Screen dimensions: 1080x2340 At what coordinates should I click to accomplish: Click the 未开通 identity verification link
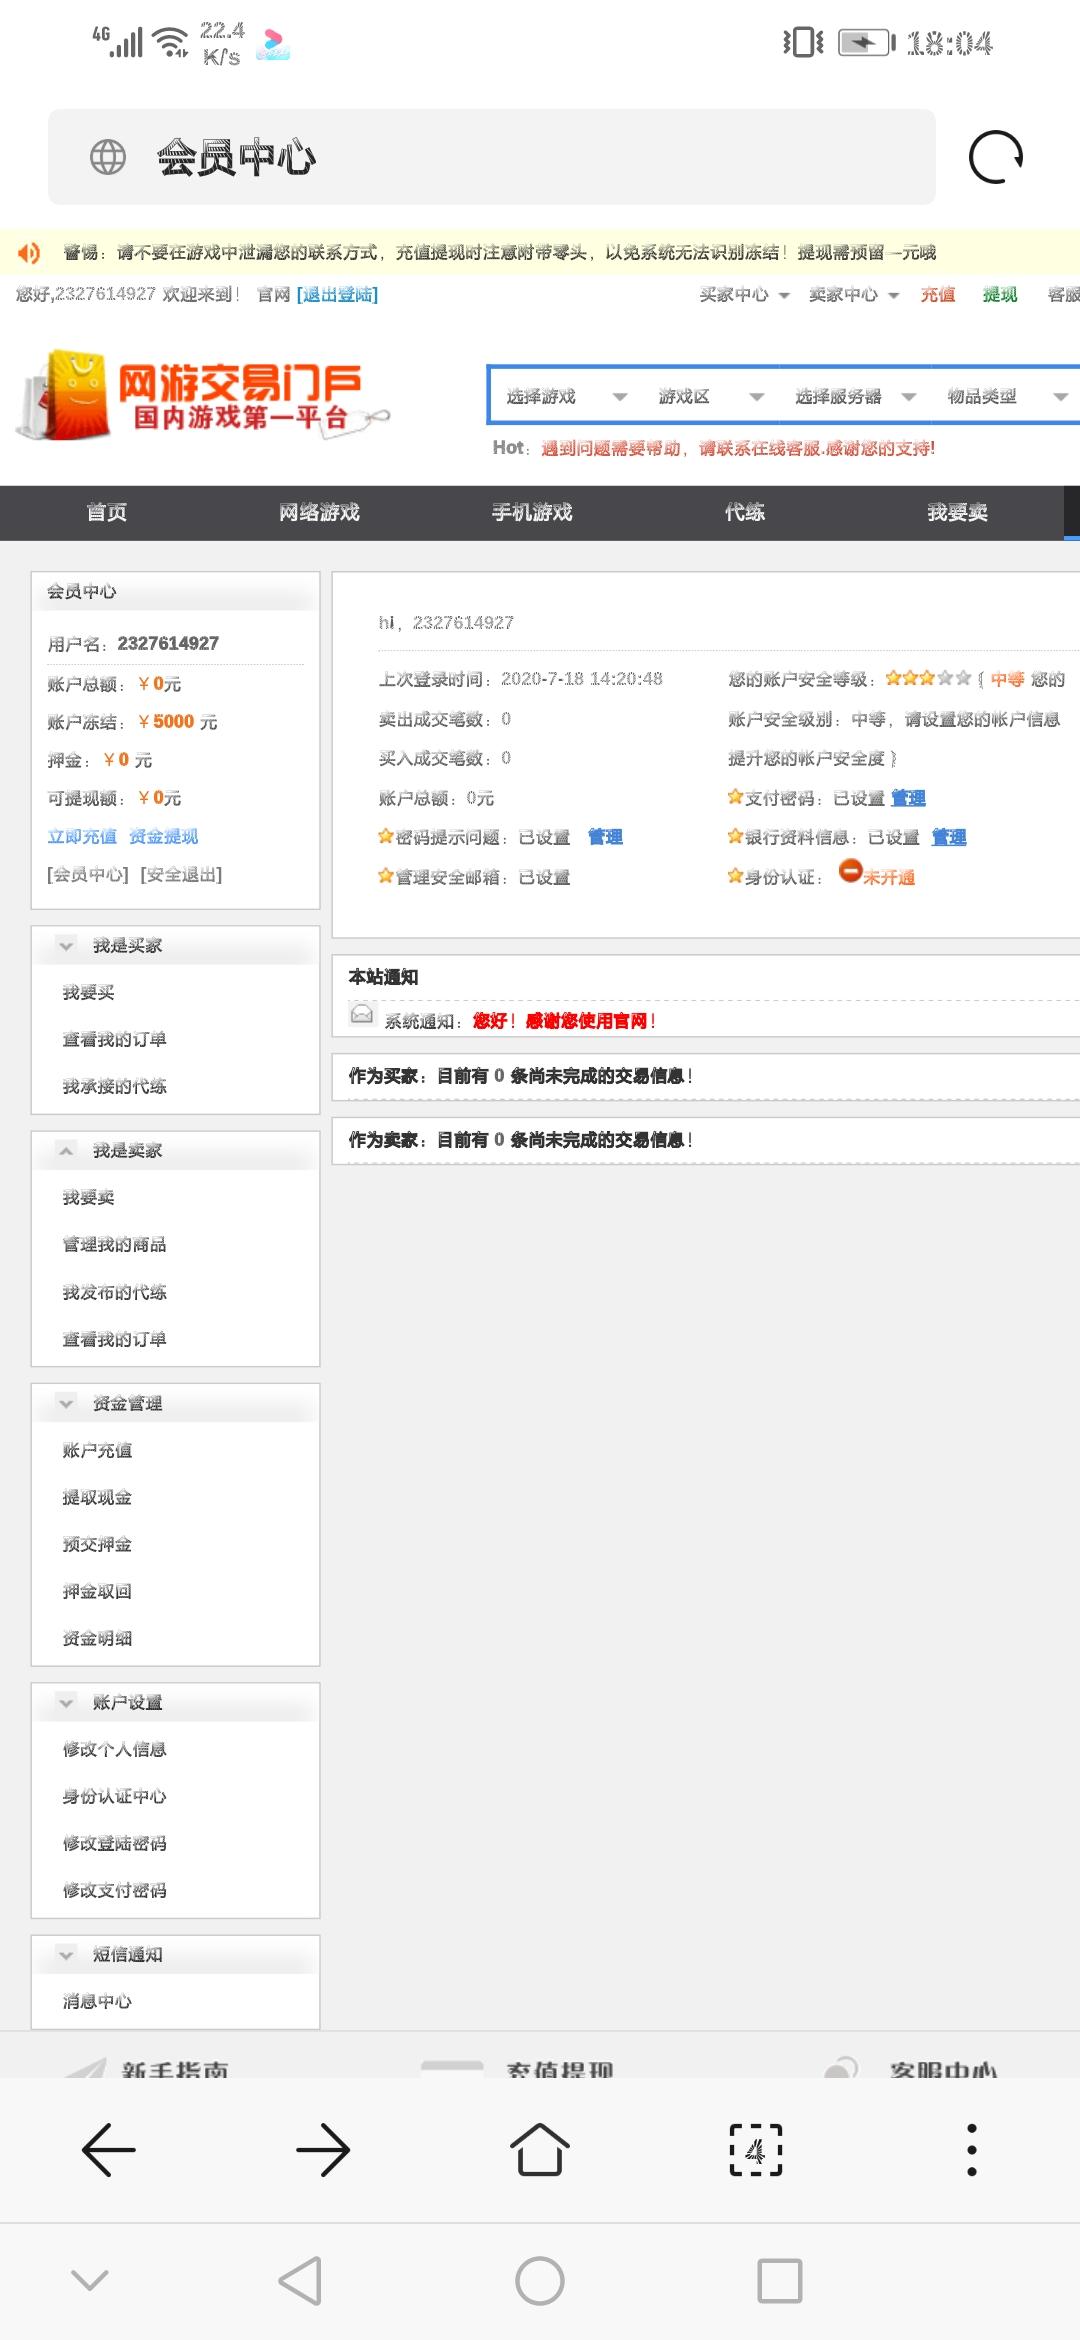click(889, 877)
